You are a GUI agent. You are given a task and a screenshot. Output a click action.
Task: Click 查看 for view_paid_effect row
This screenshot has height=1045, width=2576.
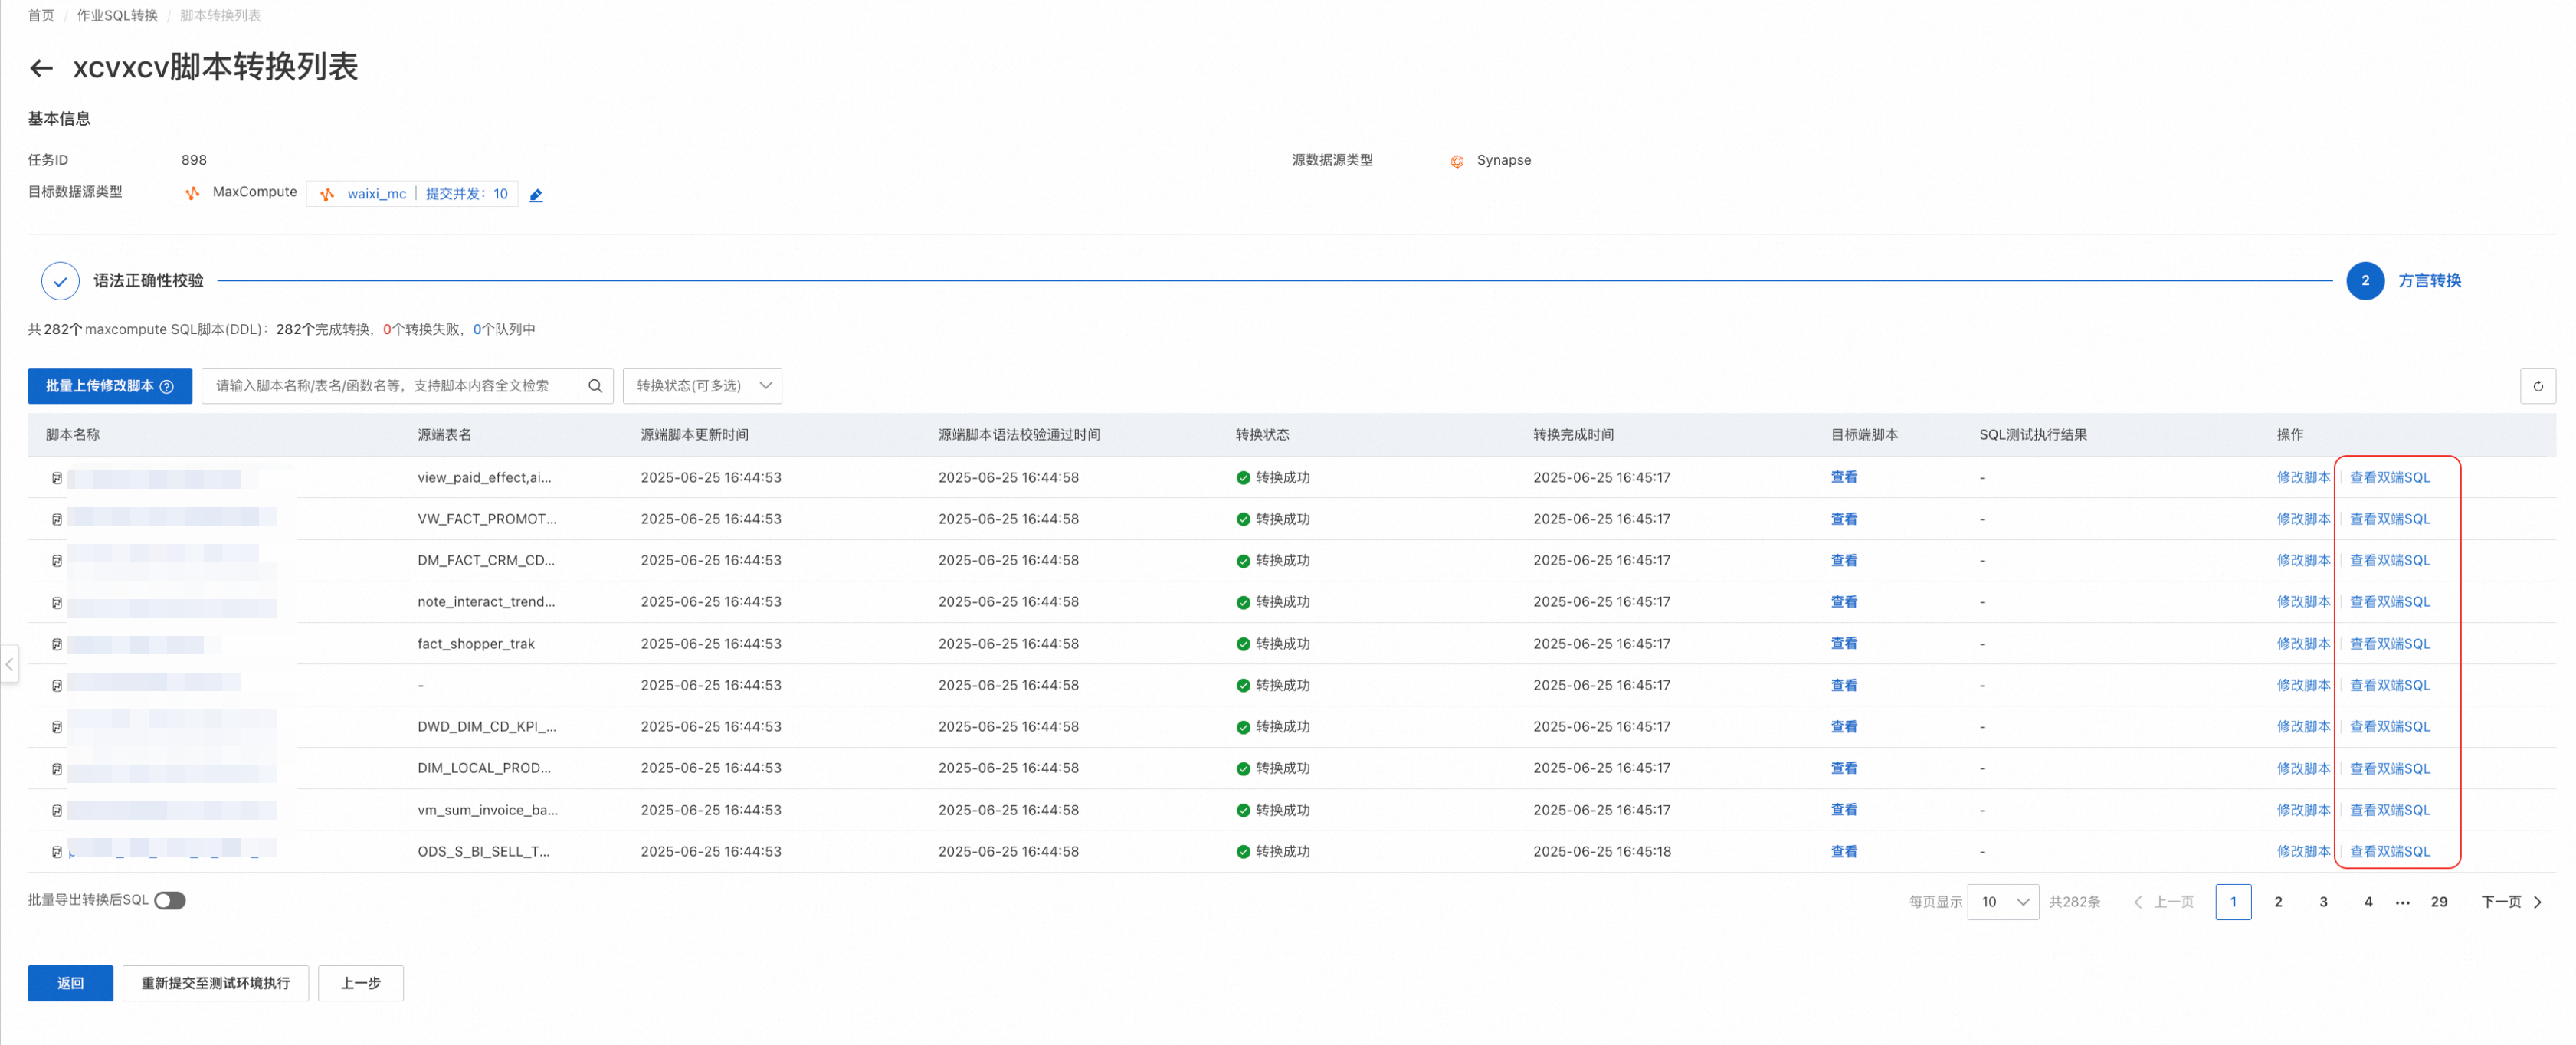(x=1843, y=478)
